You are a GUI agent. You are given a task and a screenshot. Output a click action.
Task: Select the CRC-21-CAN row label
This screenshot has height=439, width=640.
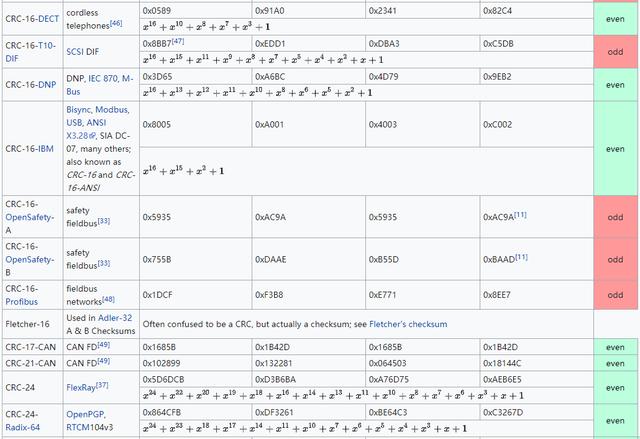[31, 363]
